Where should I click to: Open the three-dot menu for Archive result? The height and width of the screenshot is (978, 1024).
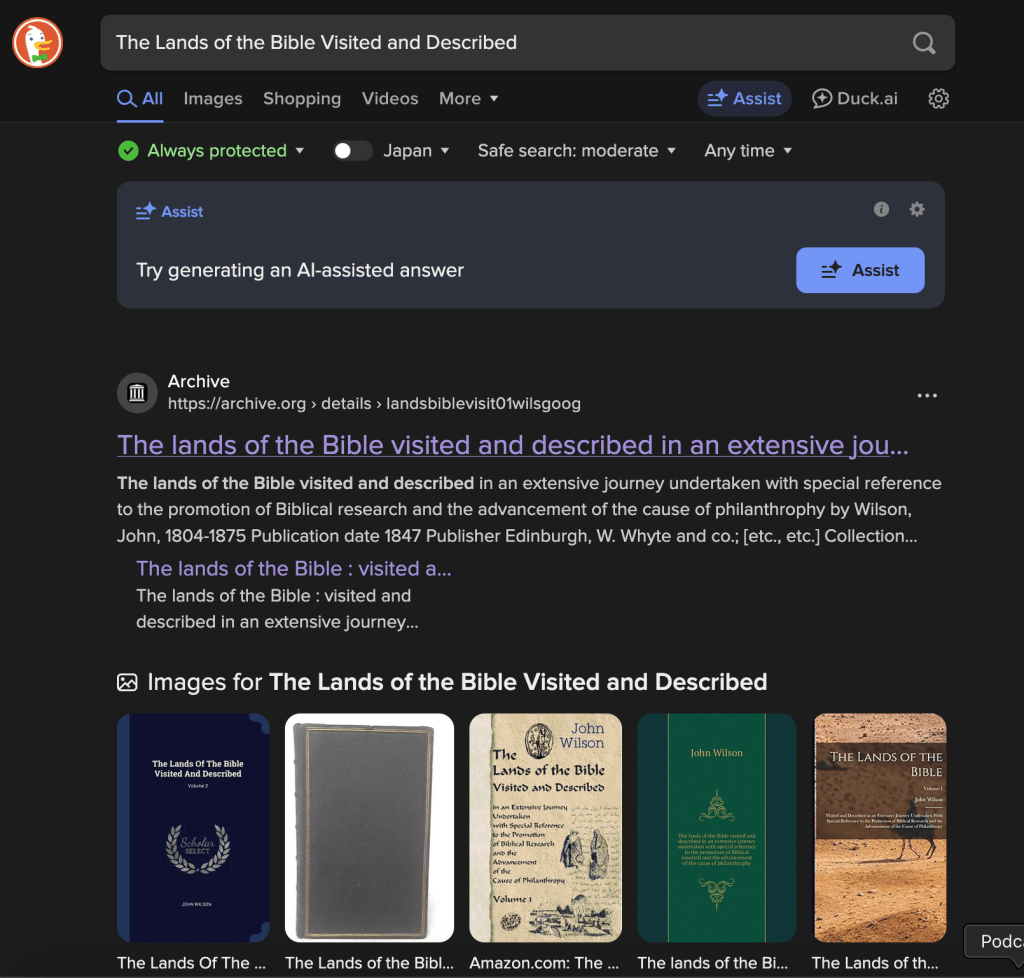[927, 396]
